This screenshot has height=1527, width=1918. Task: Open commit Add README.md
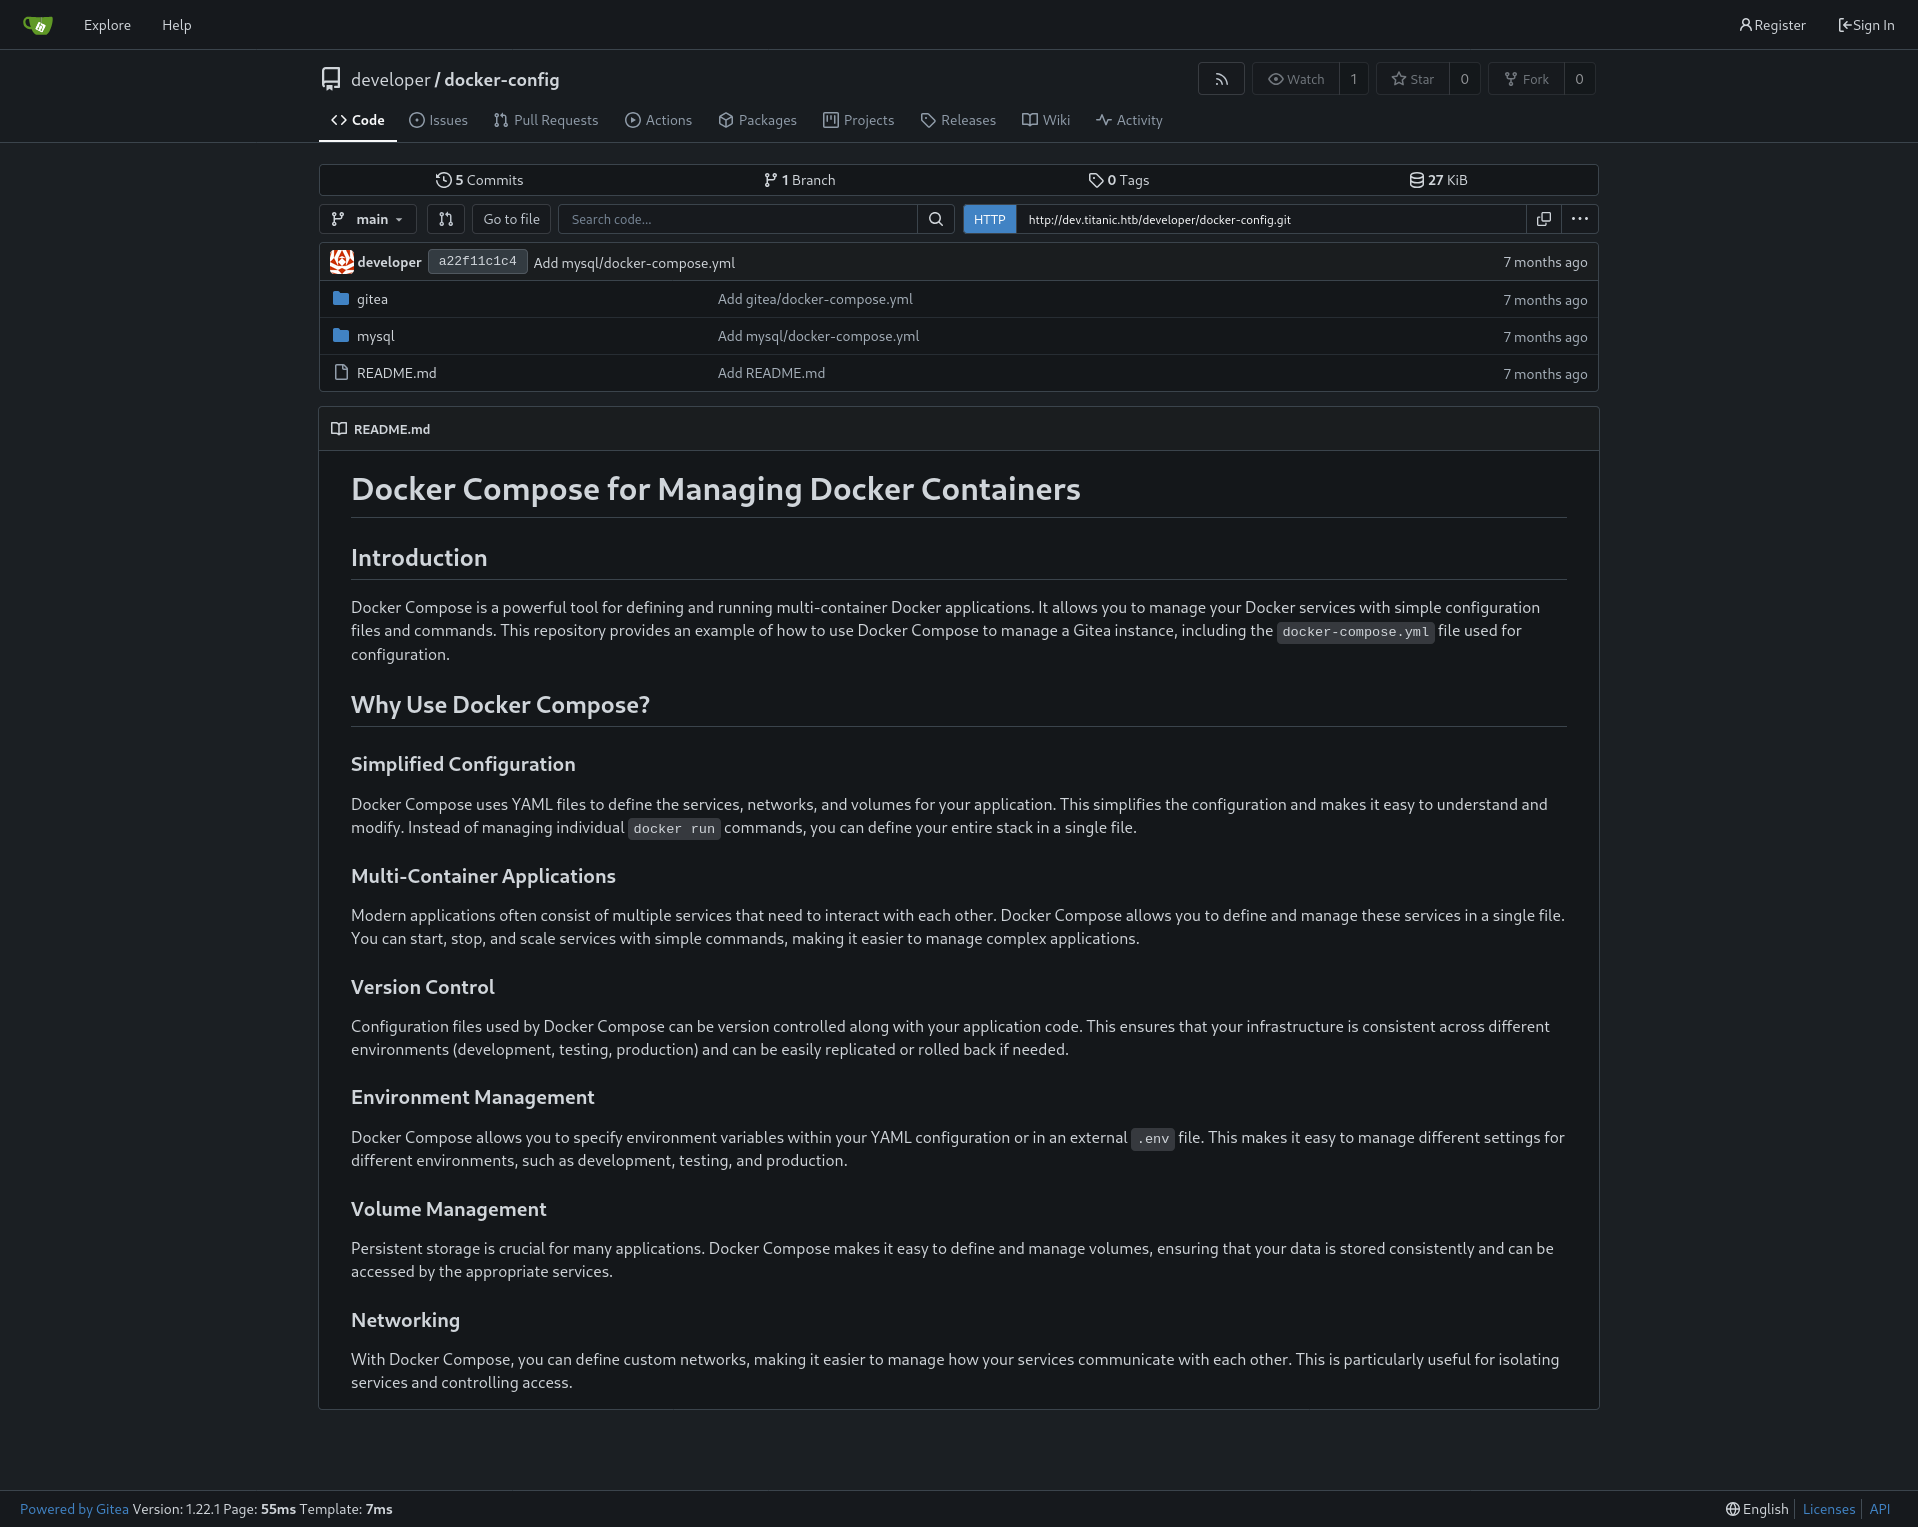coord(771,373)
